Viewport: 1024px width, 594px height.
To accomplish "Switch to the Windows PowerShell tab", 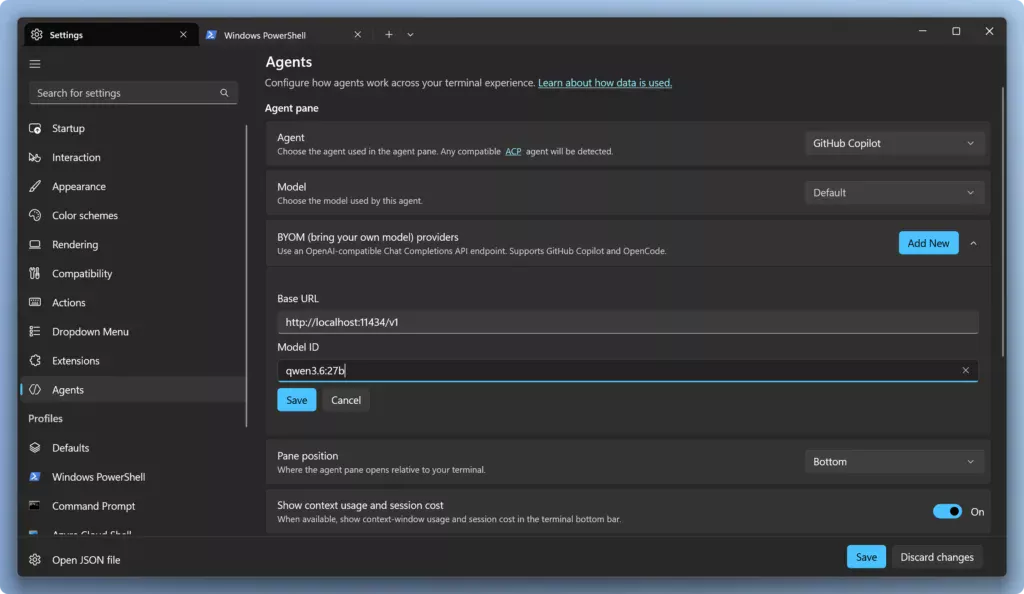I will (x=284, y=35).
